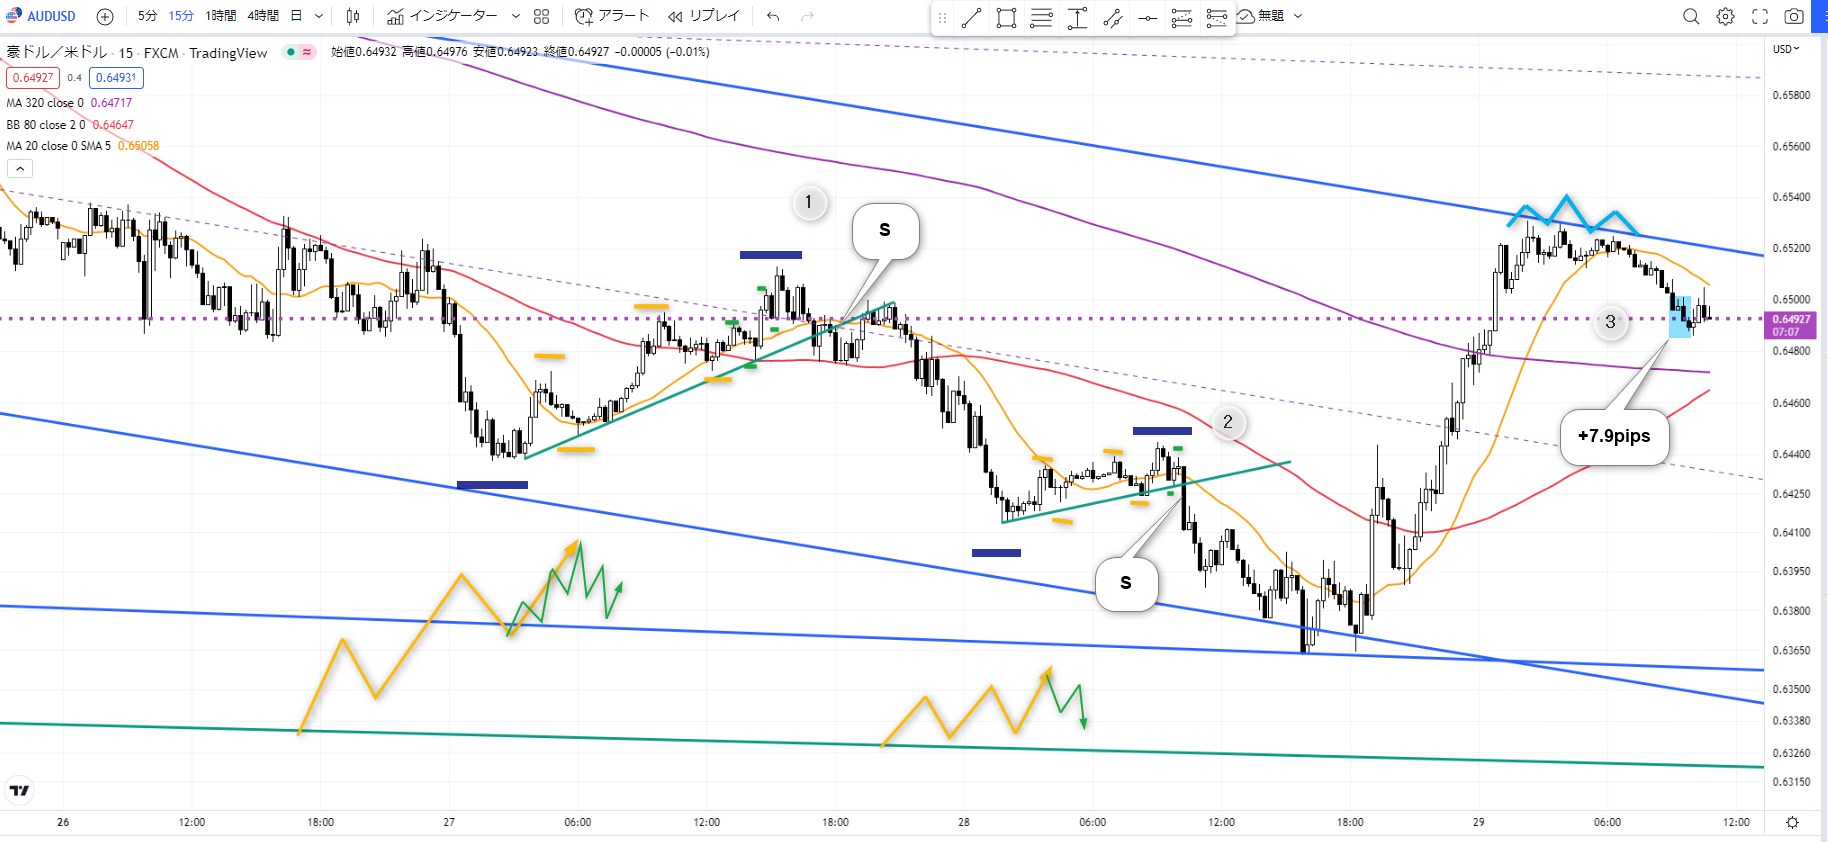Expand the 無題 layout name dropdown
The height and width of the screenshot is (842, 1828).
tap(1298, 16)
